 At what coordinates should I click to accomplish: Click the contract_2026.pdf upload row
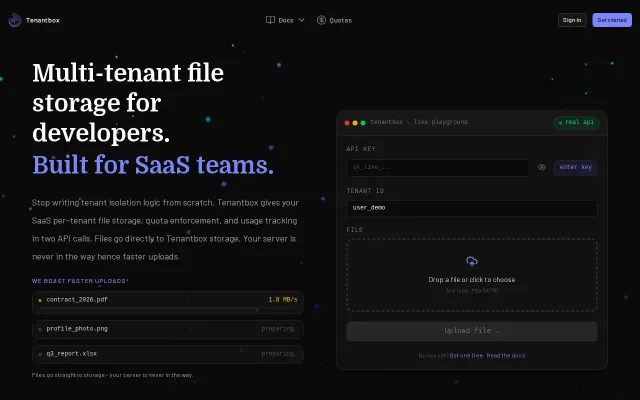pos(168,302)
